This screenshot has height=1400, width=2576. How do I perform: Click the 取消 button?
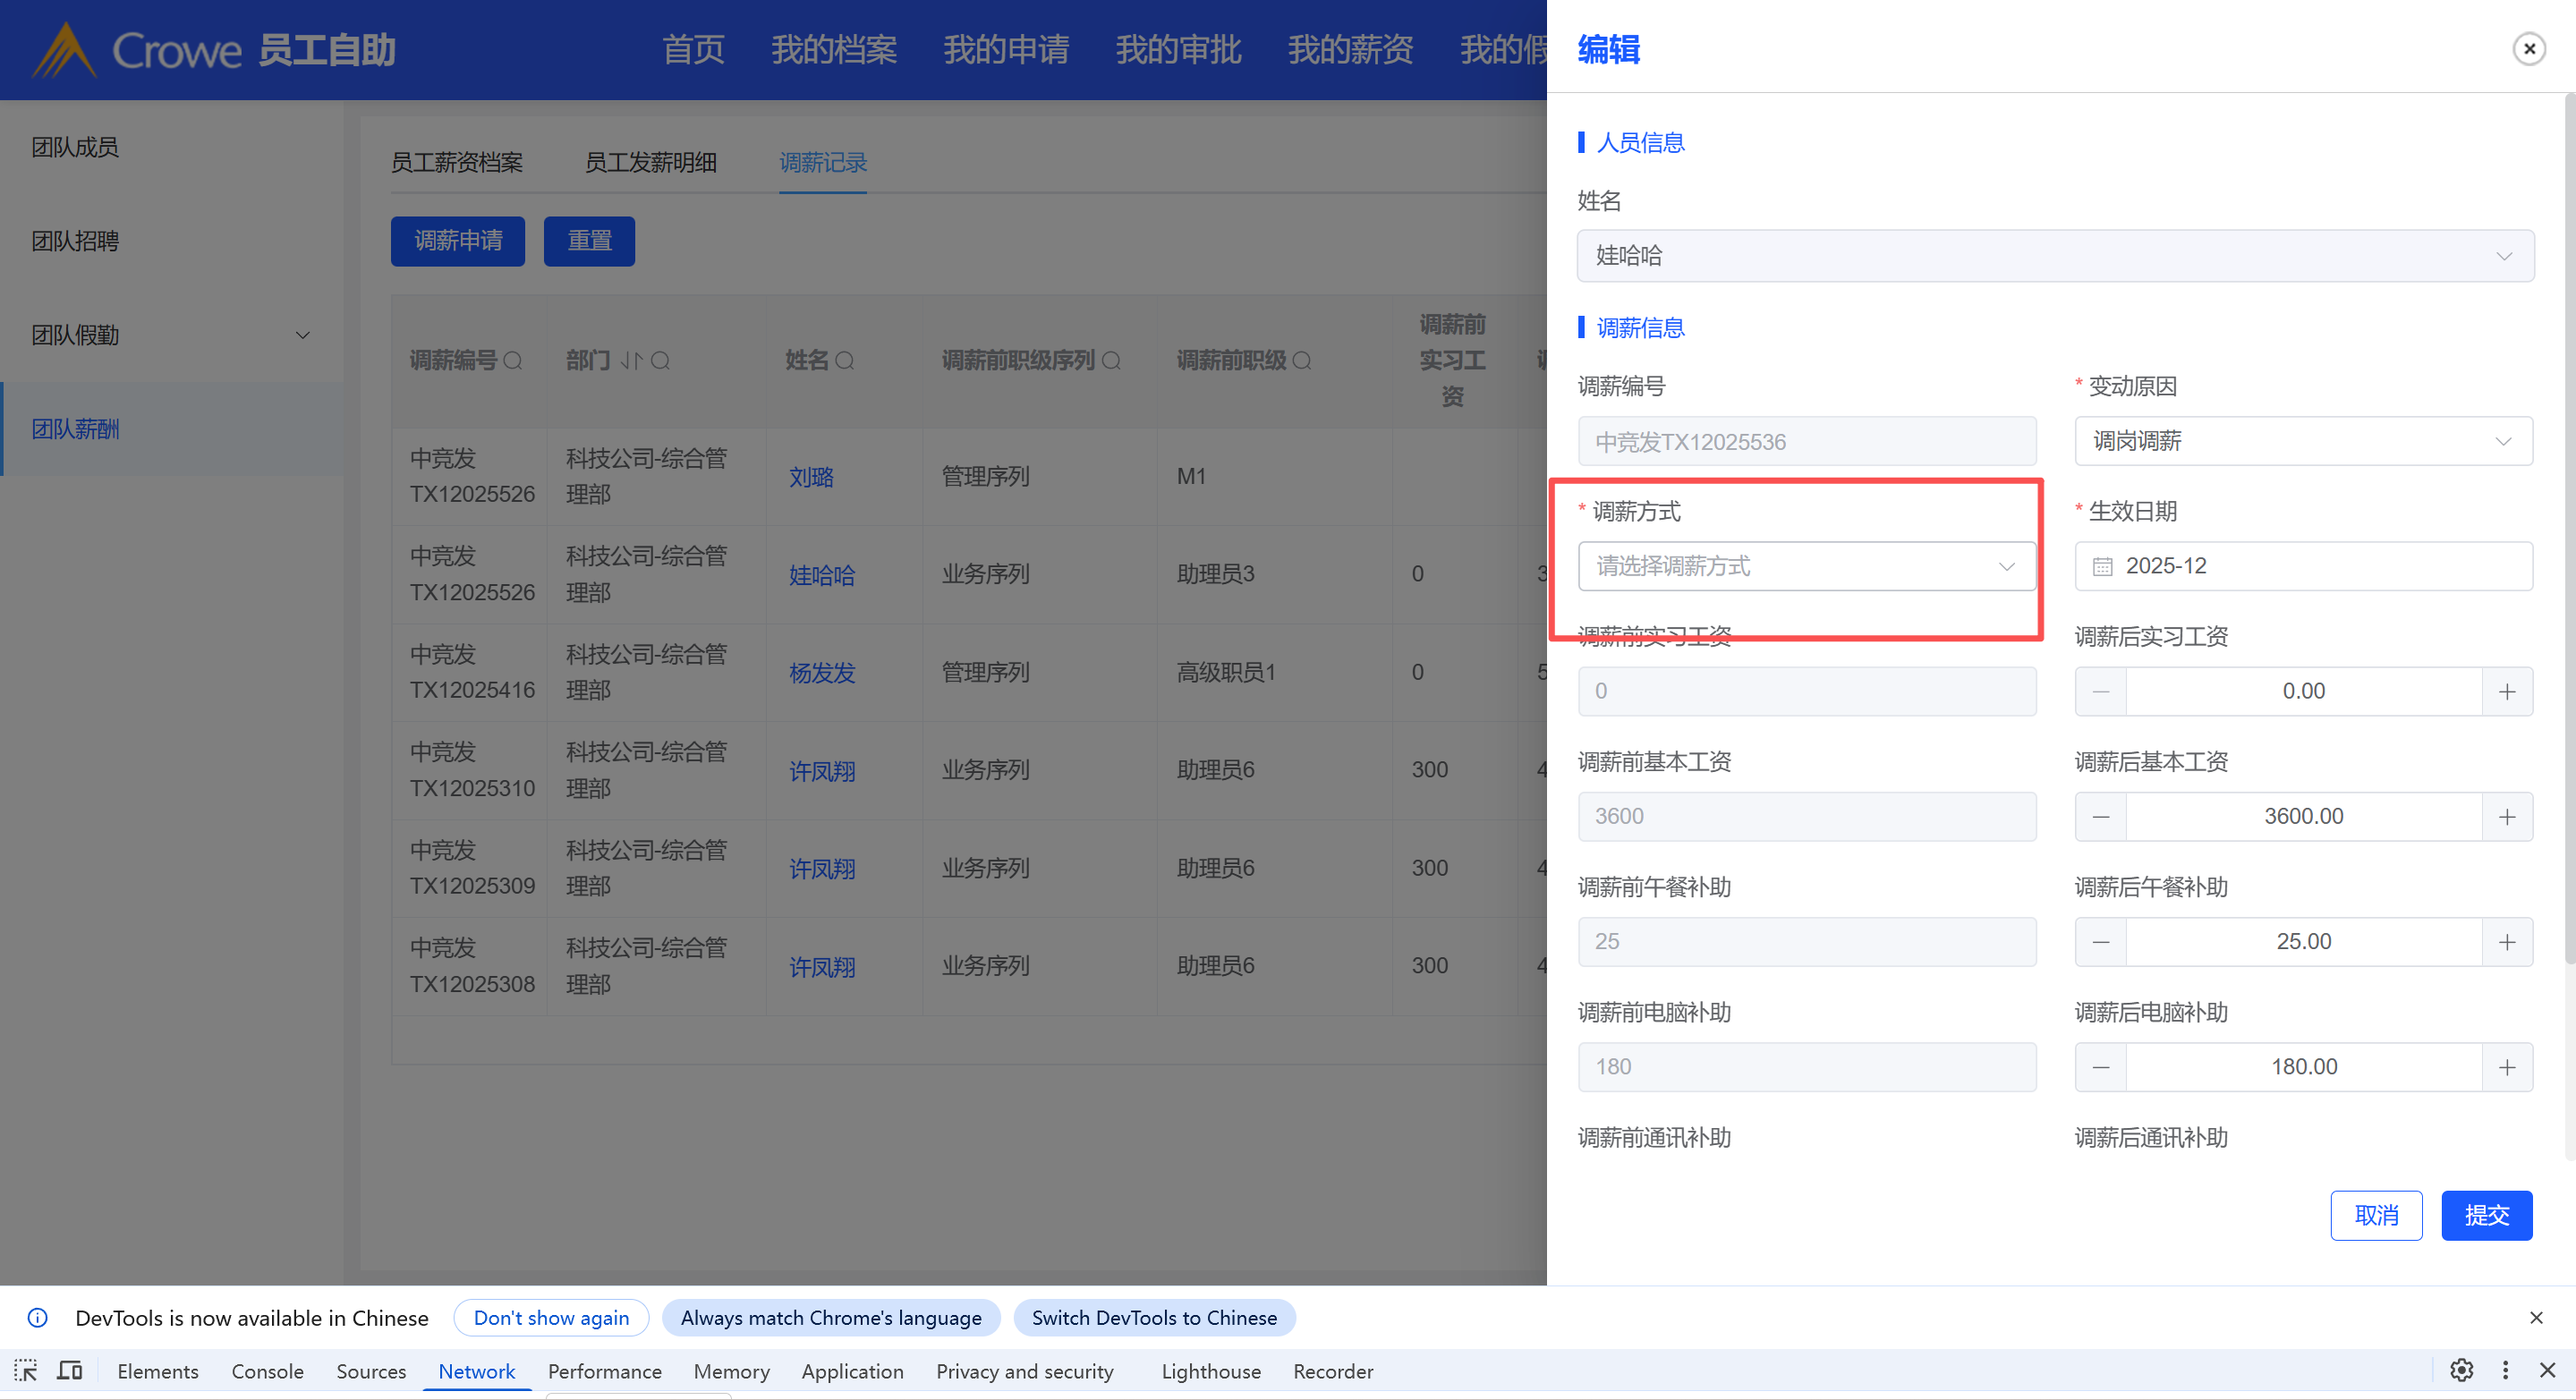2376,1215
